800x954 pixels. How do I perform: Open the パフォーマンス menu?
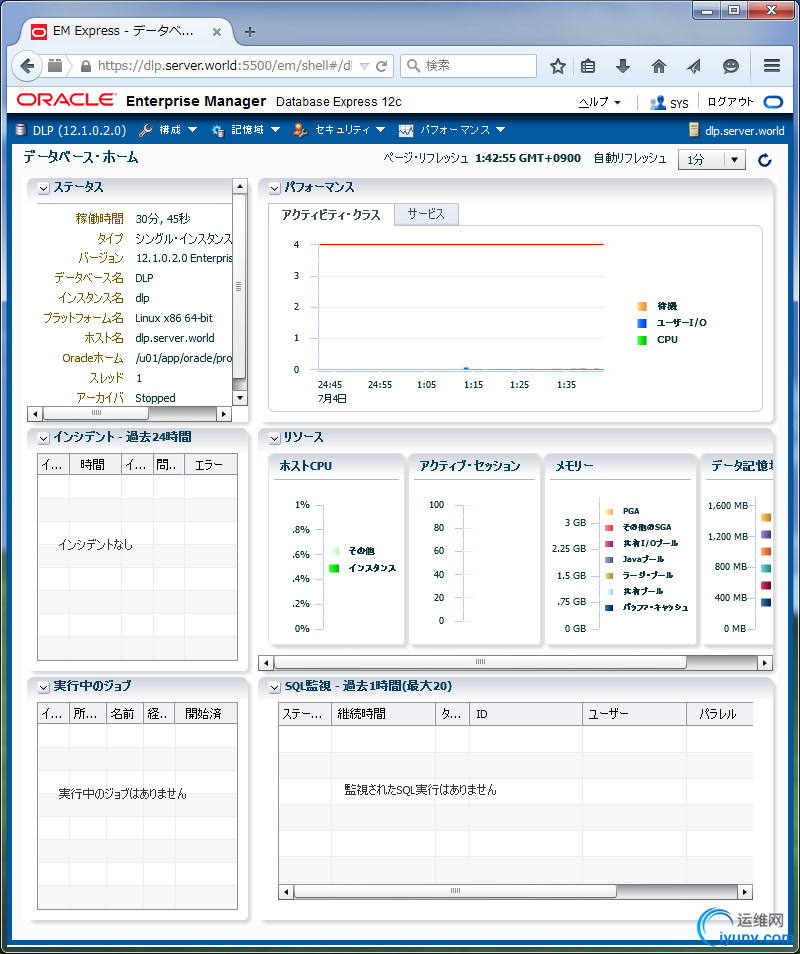(452, 130)
